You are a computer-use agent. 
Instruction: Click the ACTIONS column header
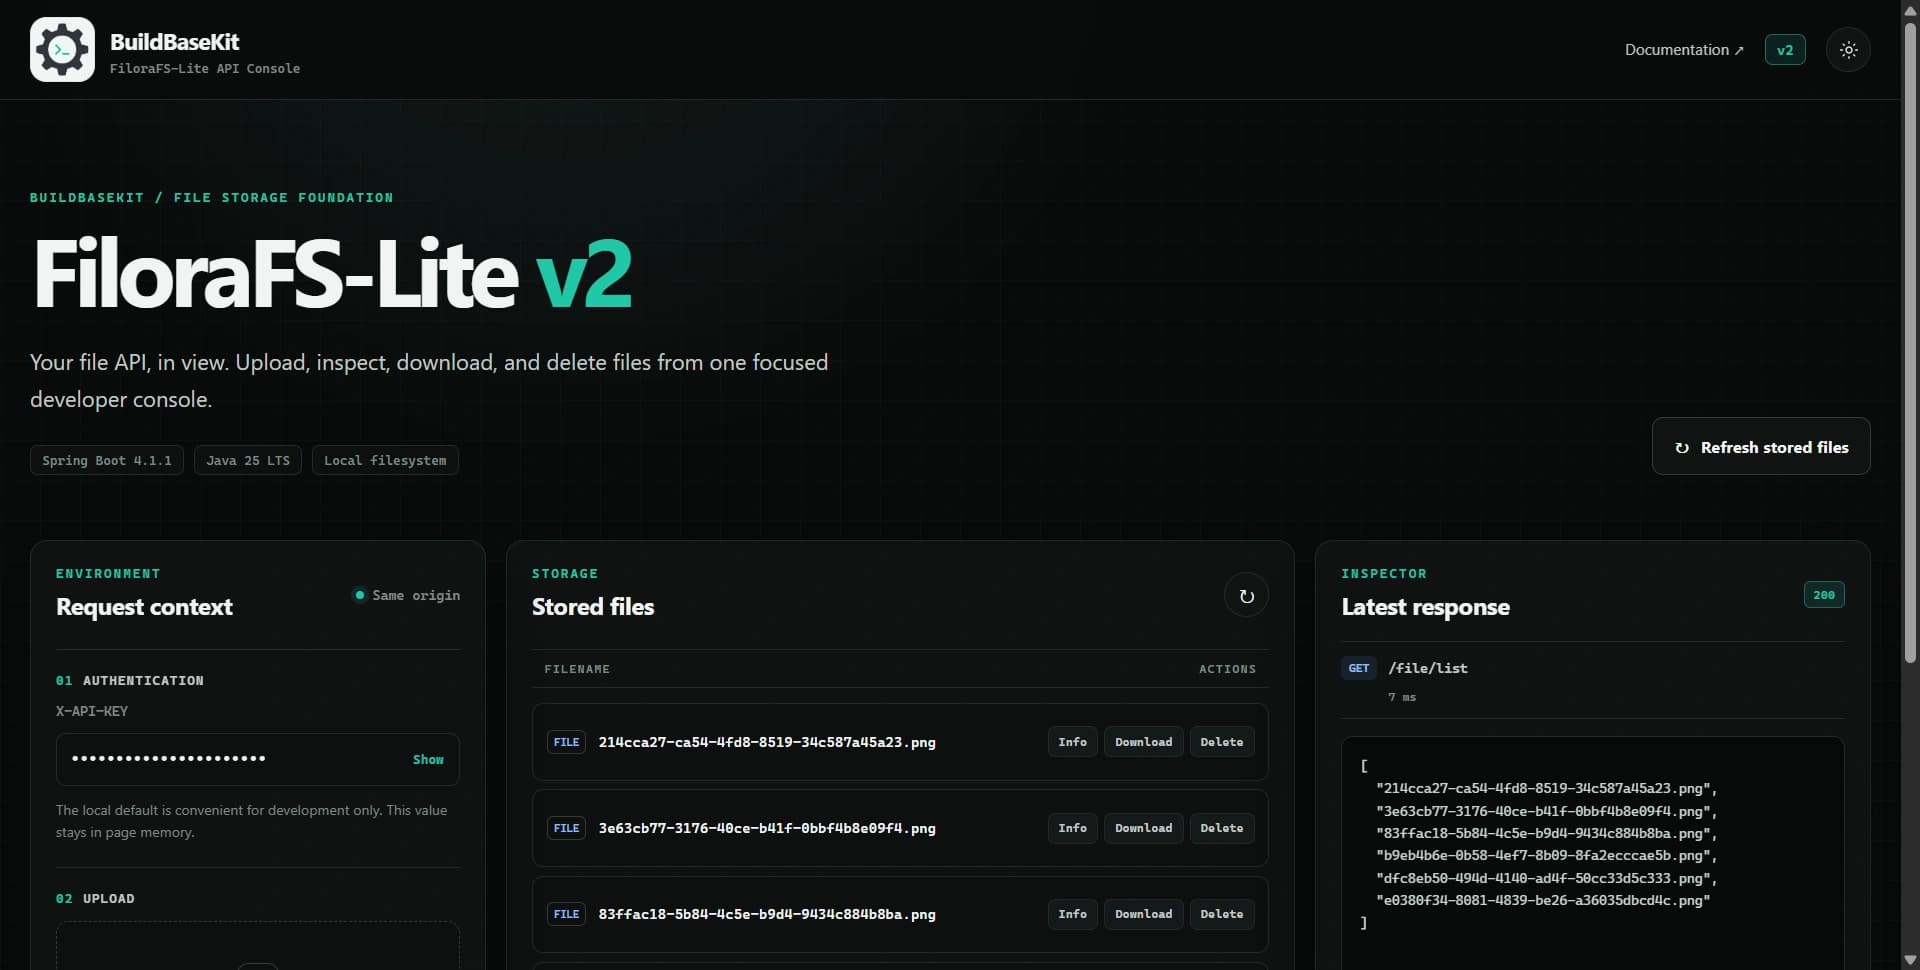pyautogui.click(x=1227, y=669)
